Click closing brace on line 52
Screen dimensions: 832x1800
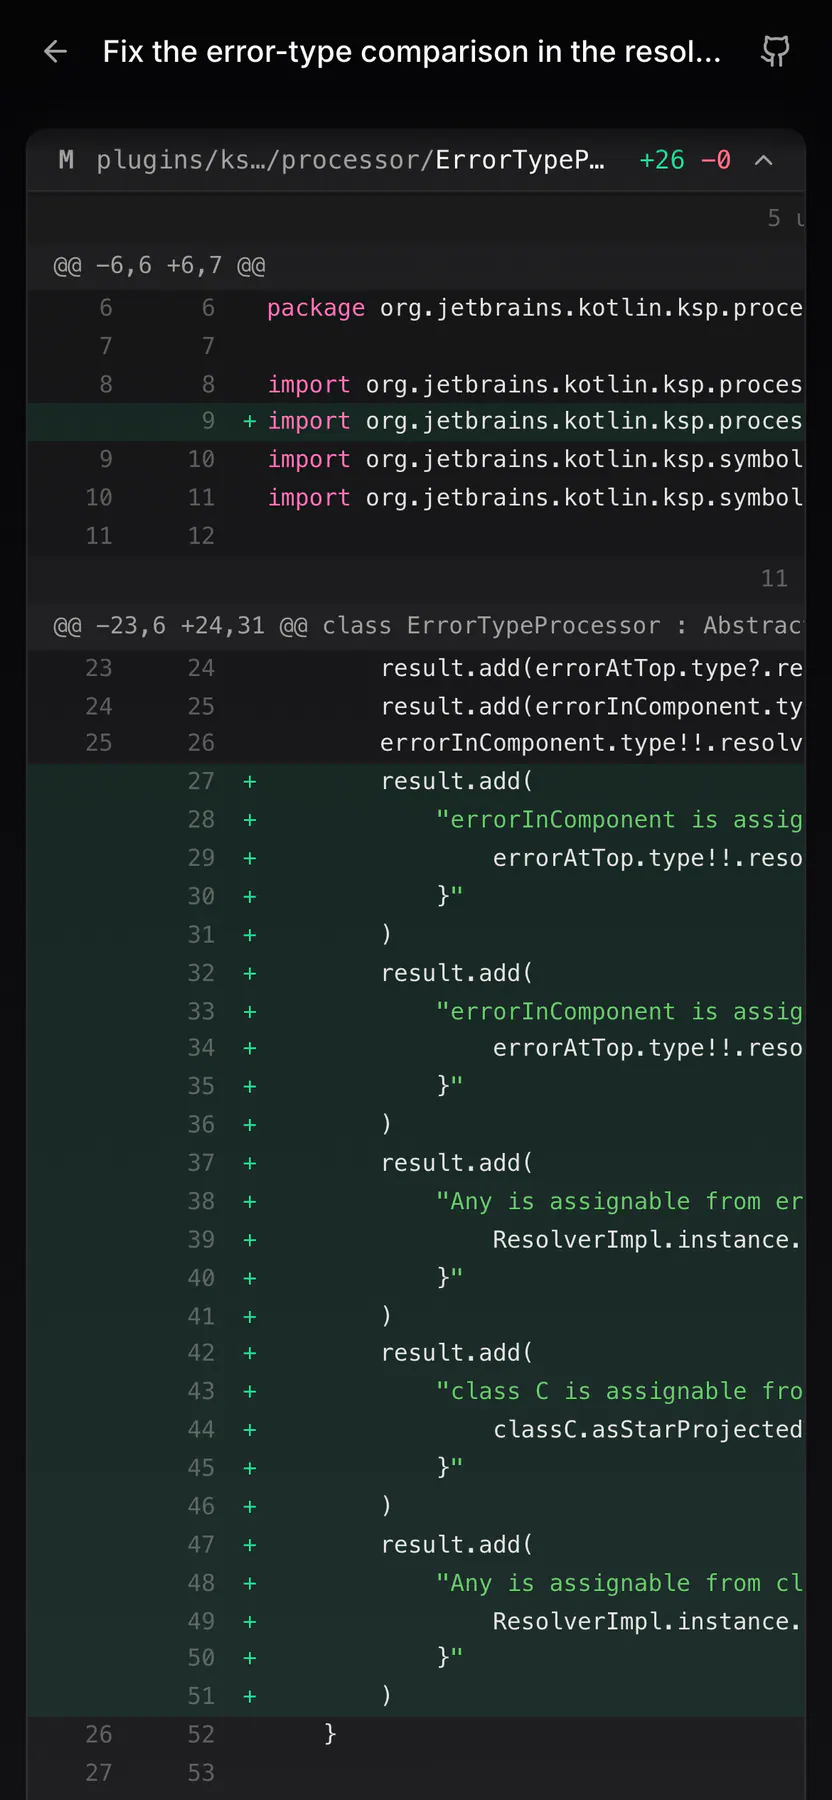point(330,1734)
